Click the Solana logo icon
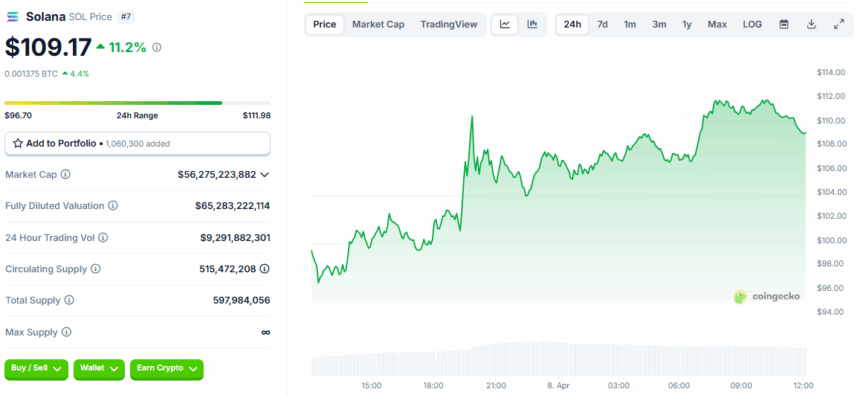Image resolution: width=860 pixels, height=395 pixels. [x=12, y=17]
